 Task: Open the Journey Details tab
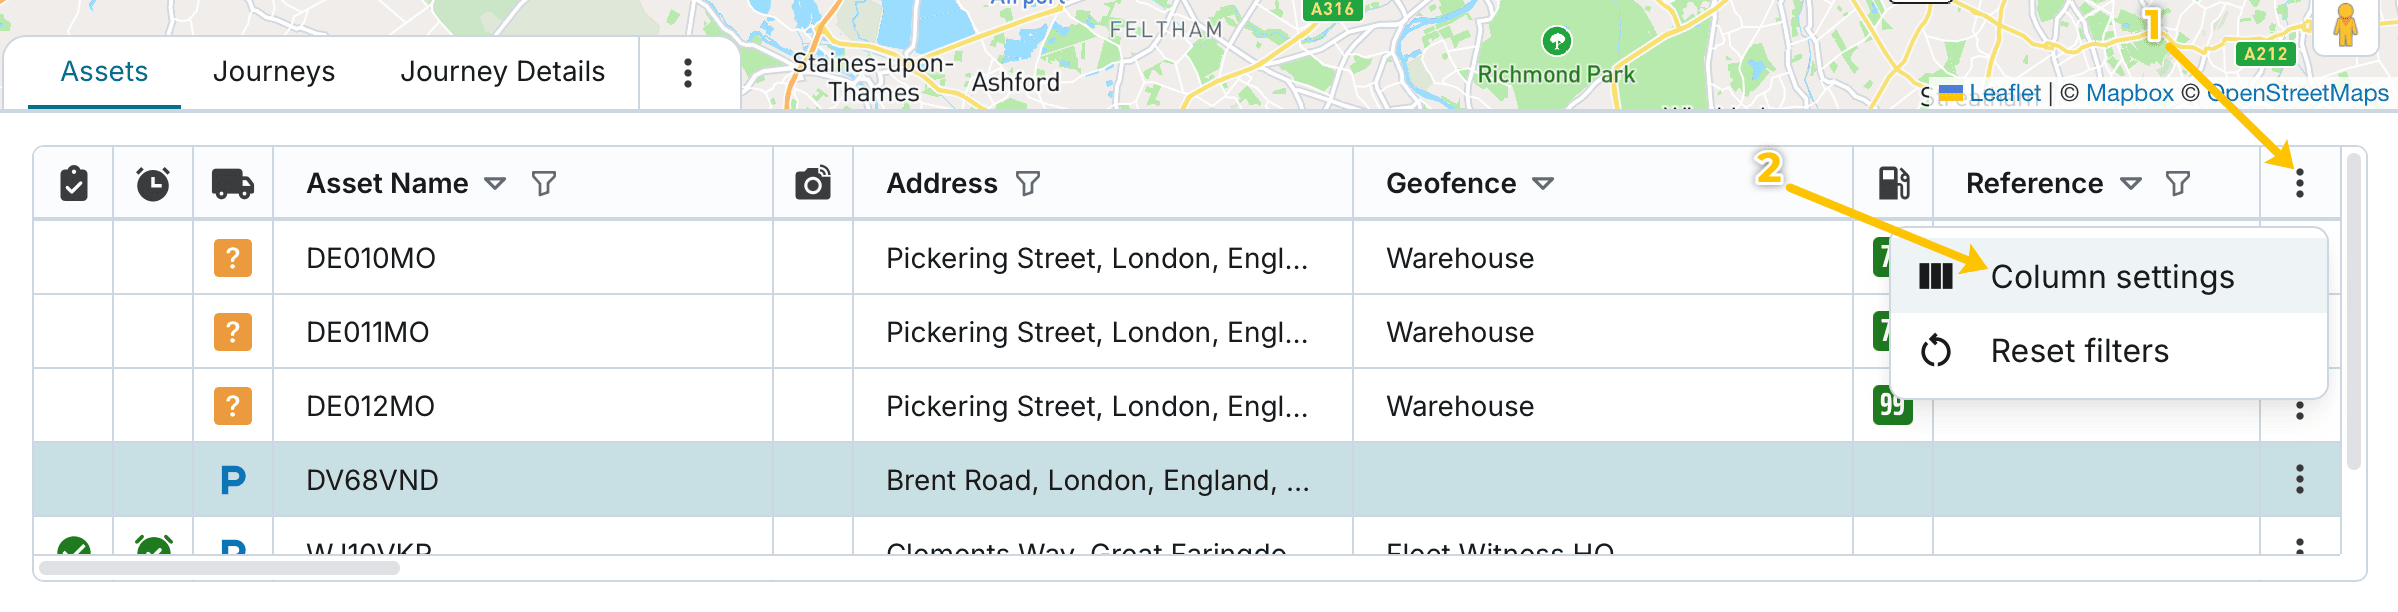pos(502,72)
